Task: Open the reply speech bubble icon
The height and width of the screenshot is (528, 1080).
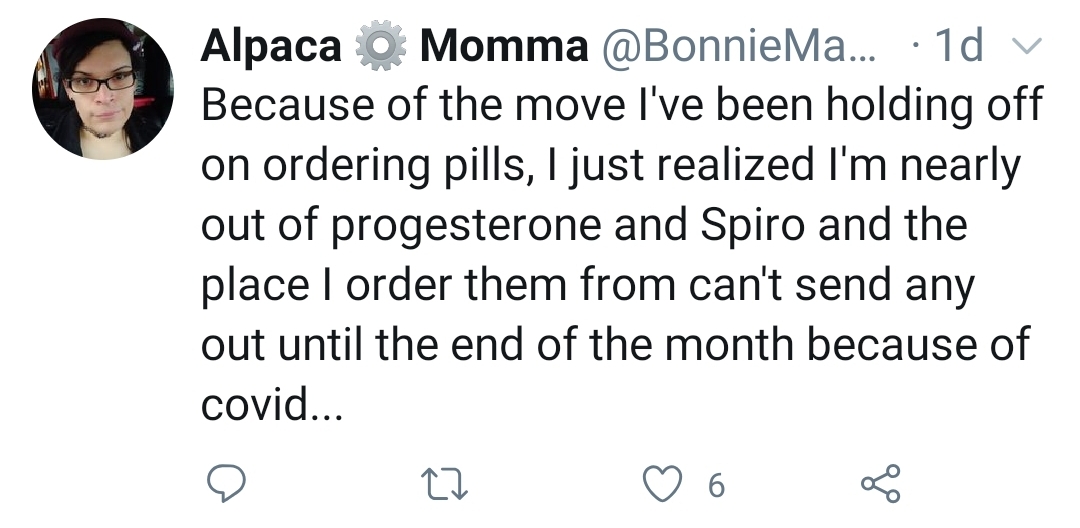Action: click(227, 483)
